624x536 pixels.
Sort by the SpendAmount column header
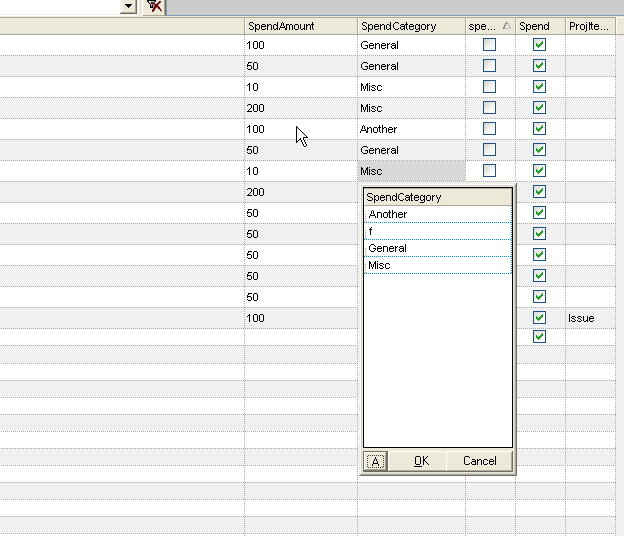[x=301, y=26]
